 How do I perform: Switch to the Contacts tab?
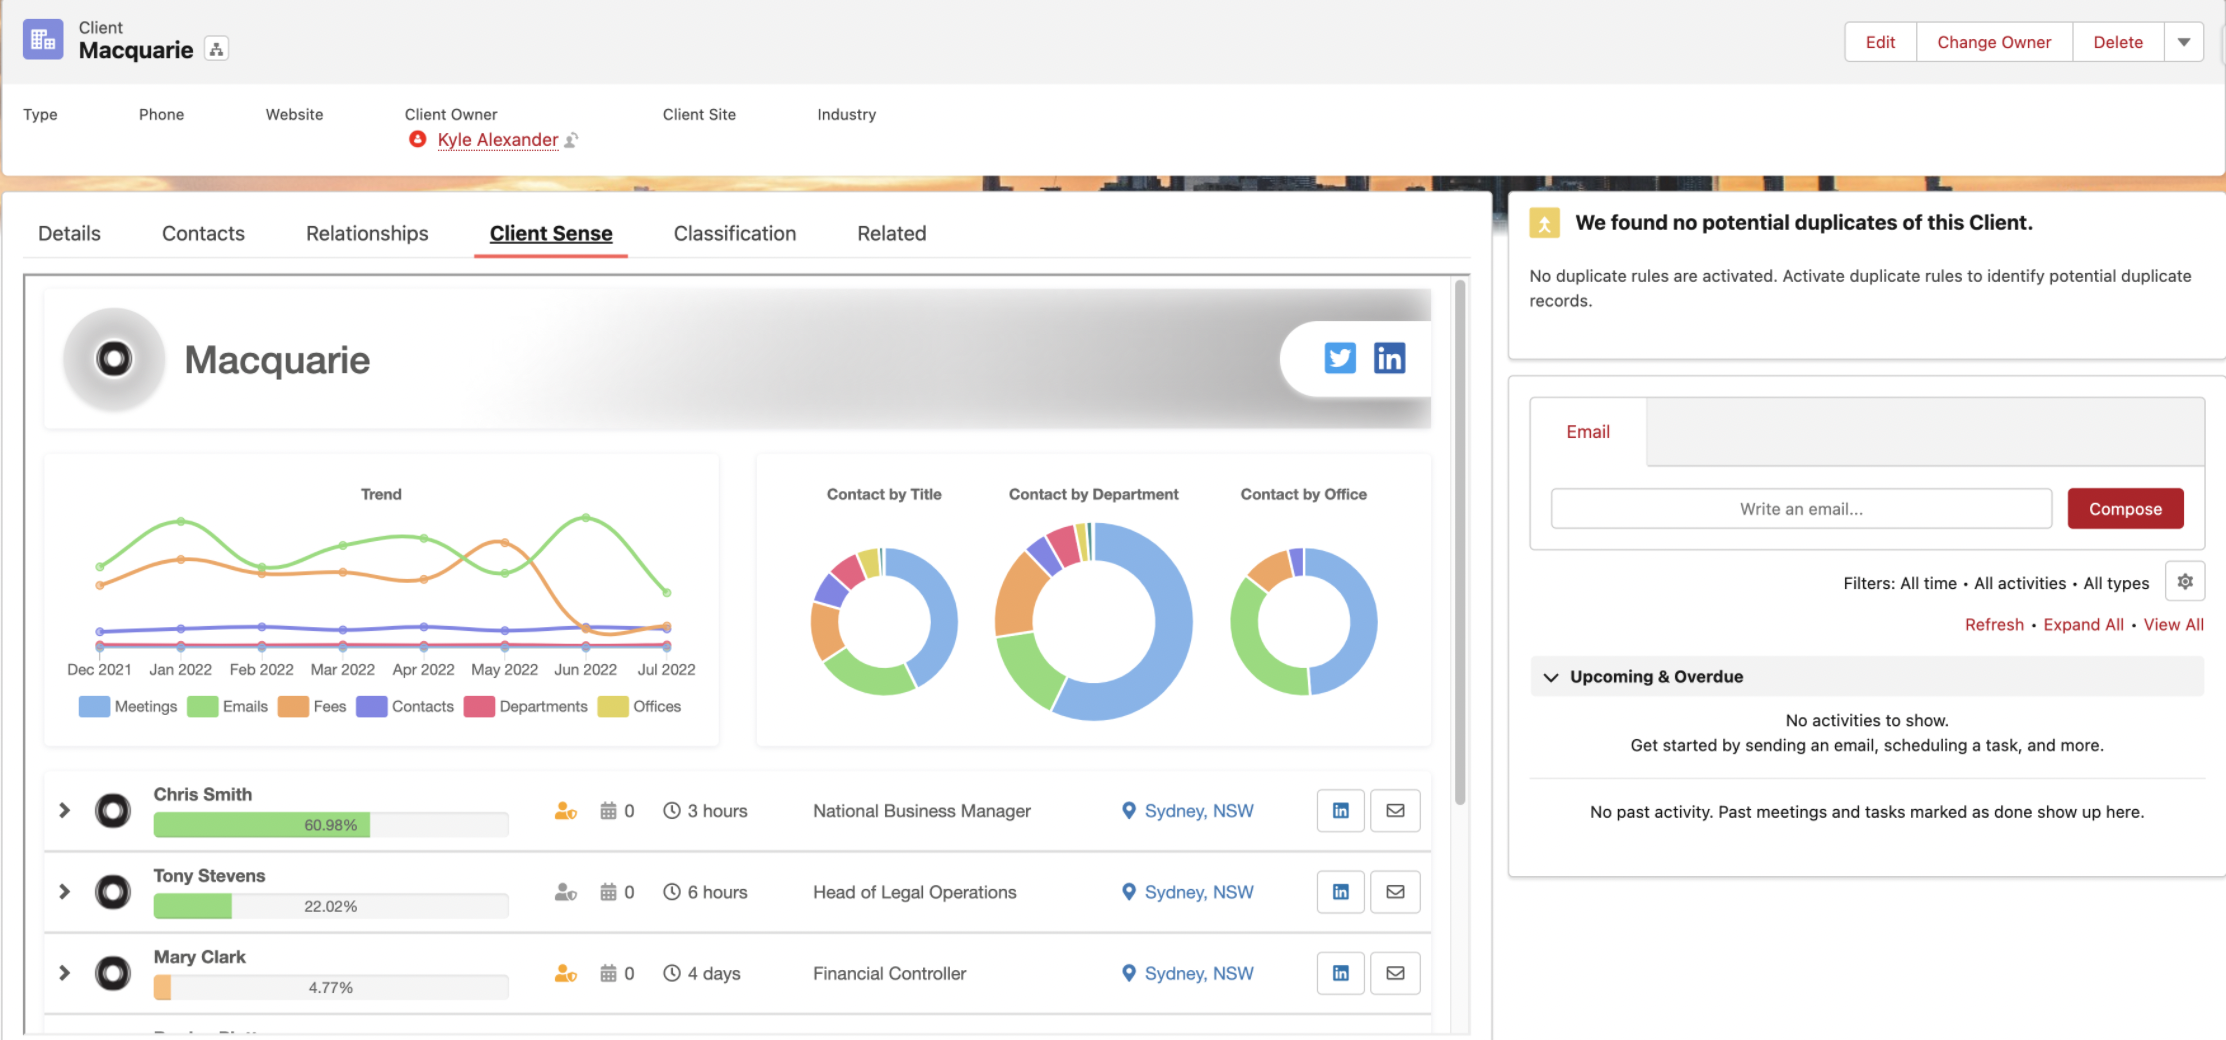tap(203, 234)
